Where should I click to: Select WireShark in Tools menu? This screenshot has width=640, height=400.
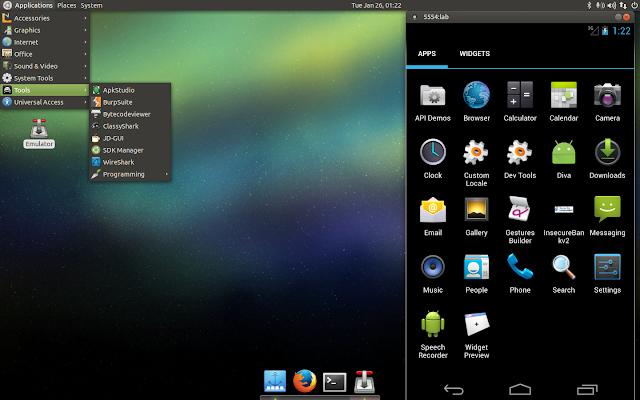click(x=118, y=162)
